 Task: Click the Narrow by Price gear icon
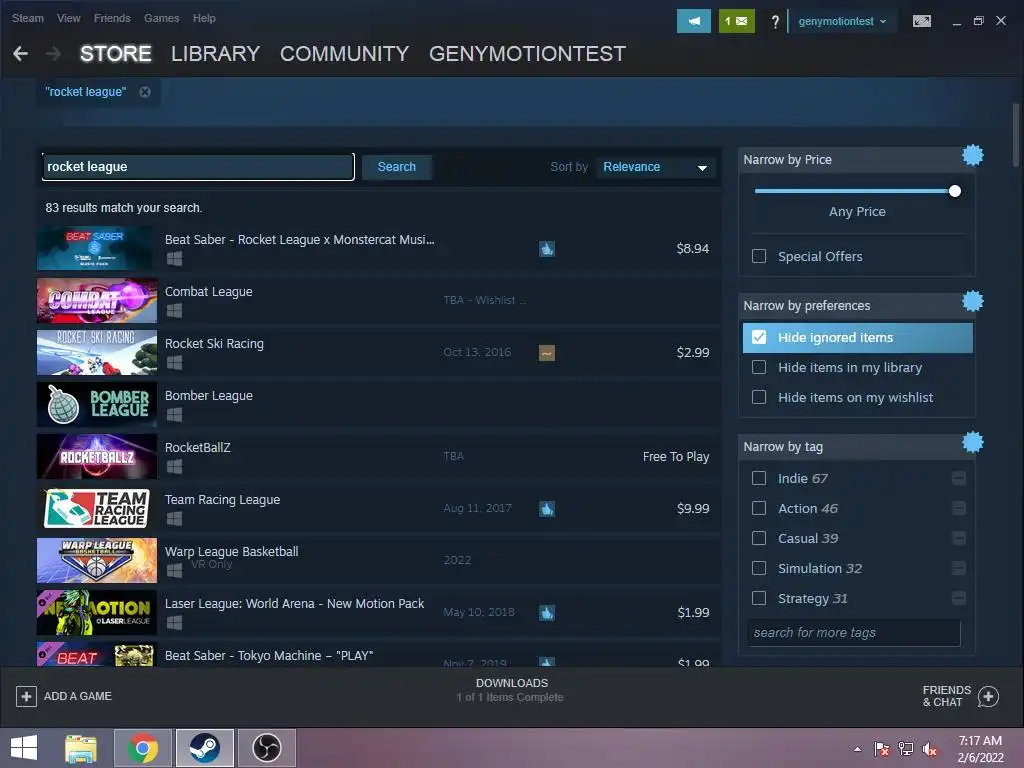972,155
